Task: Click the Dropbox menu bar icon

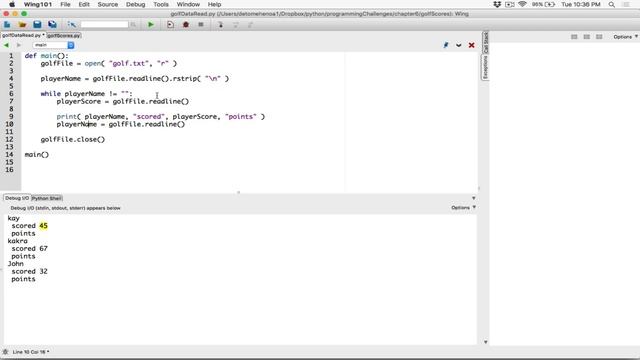Action: click(x=497, y=4)
